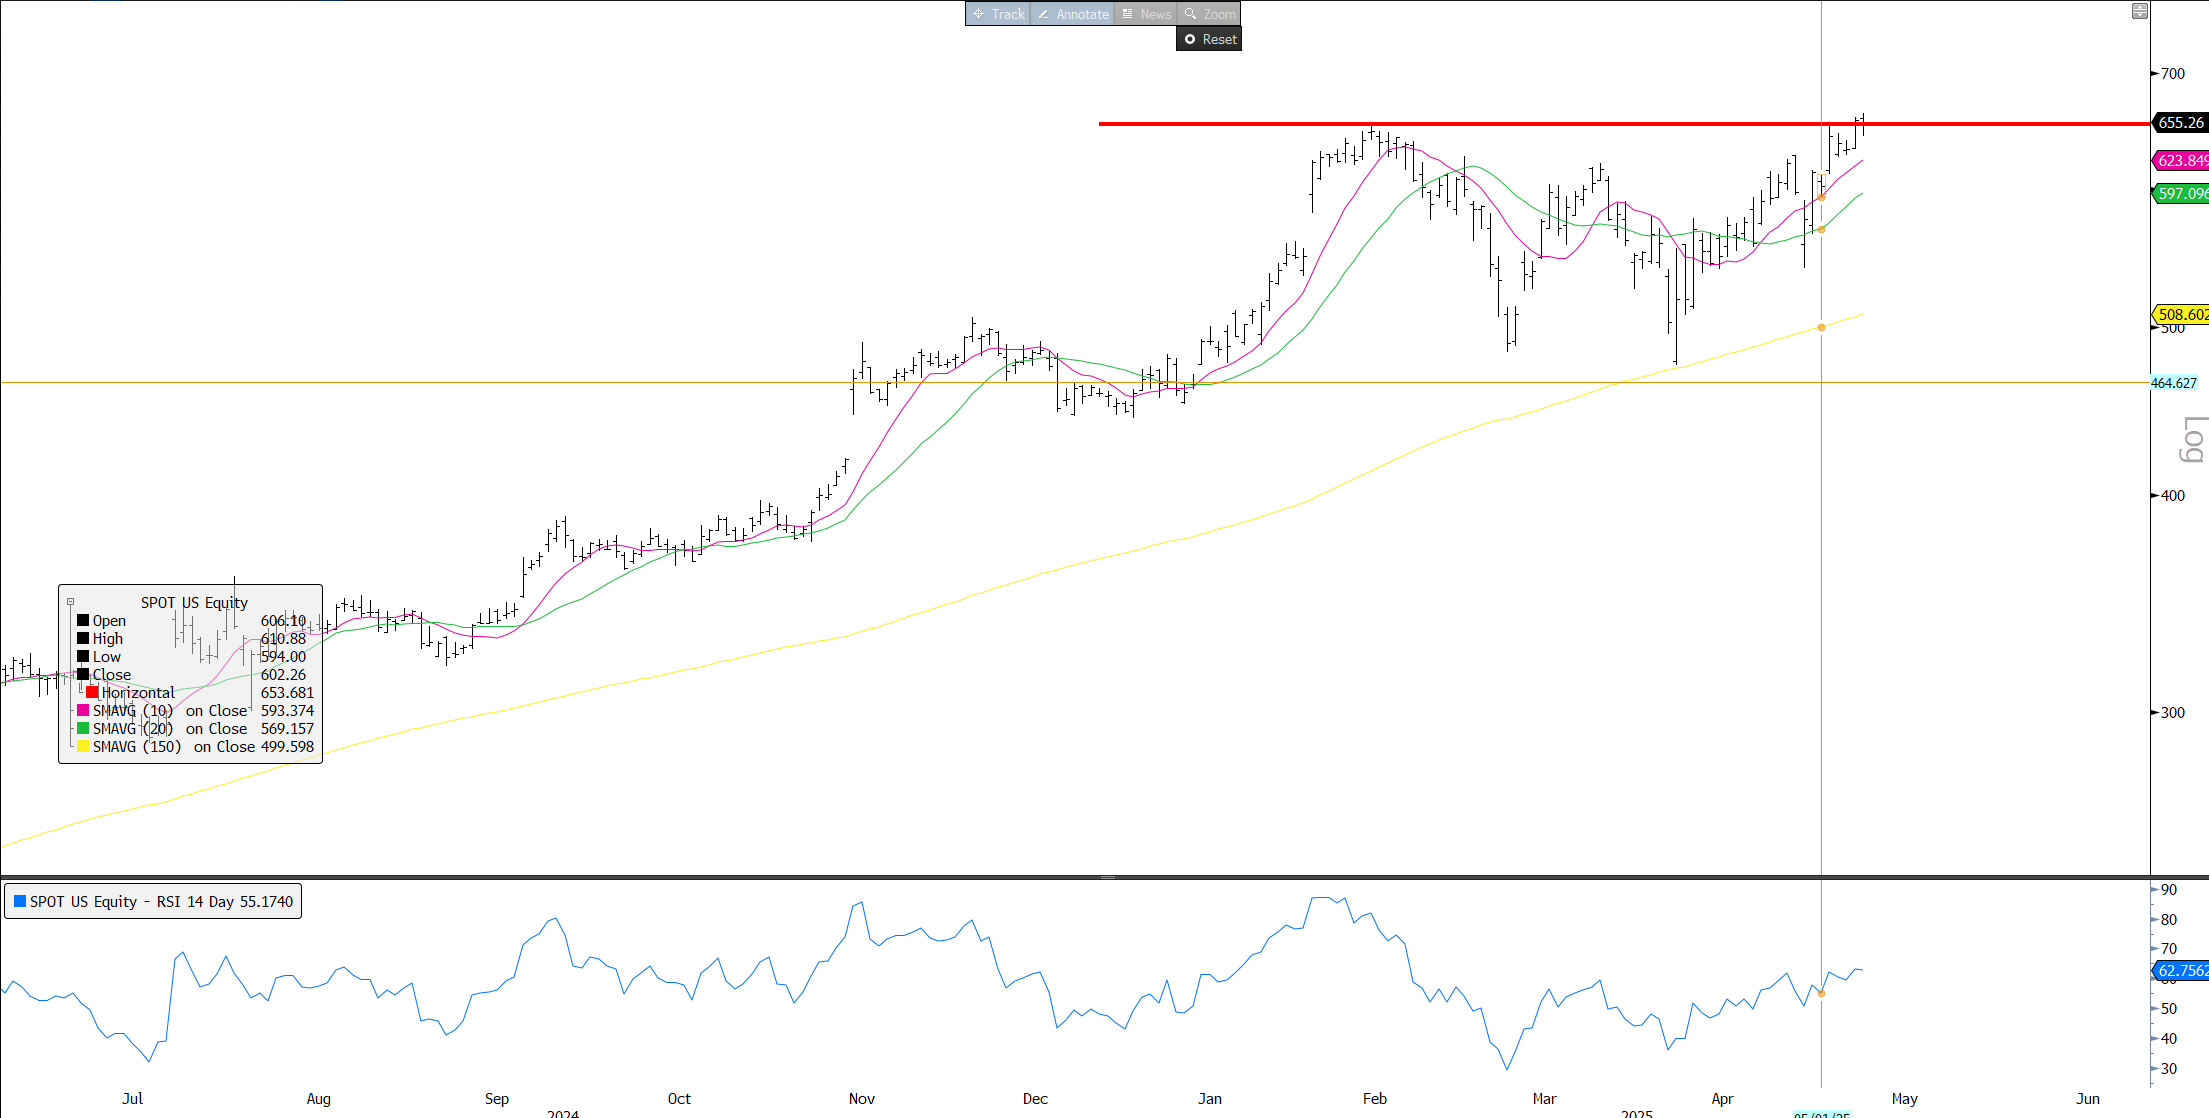Click the yellow SMAVG (150) legend swatch
Image resolution: width=2209 pixels, height=1118 pixels.
[83, 746]
